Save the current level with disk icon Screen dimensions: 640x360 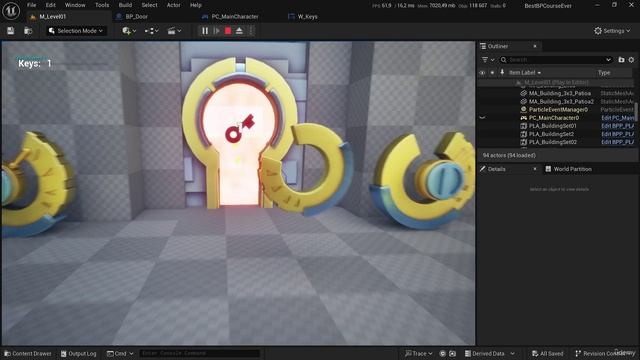[x=11, y=31]
